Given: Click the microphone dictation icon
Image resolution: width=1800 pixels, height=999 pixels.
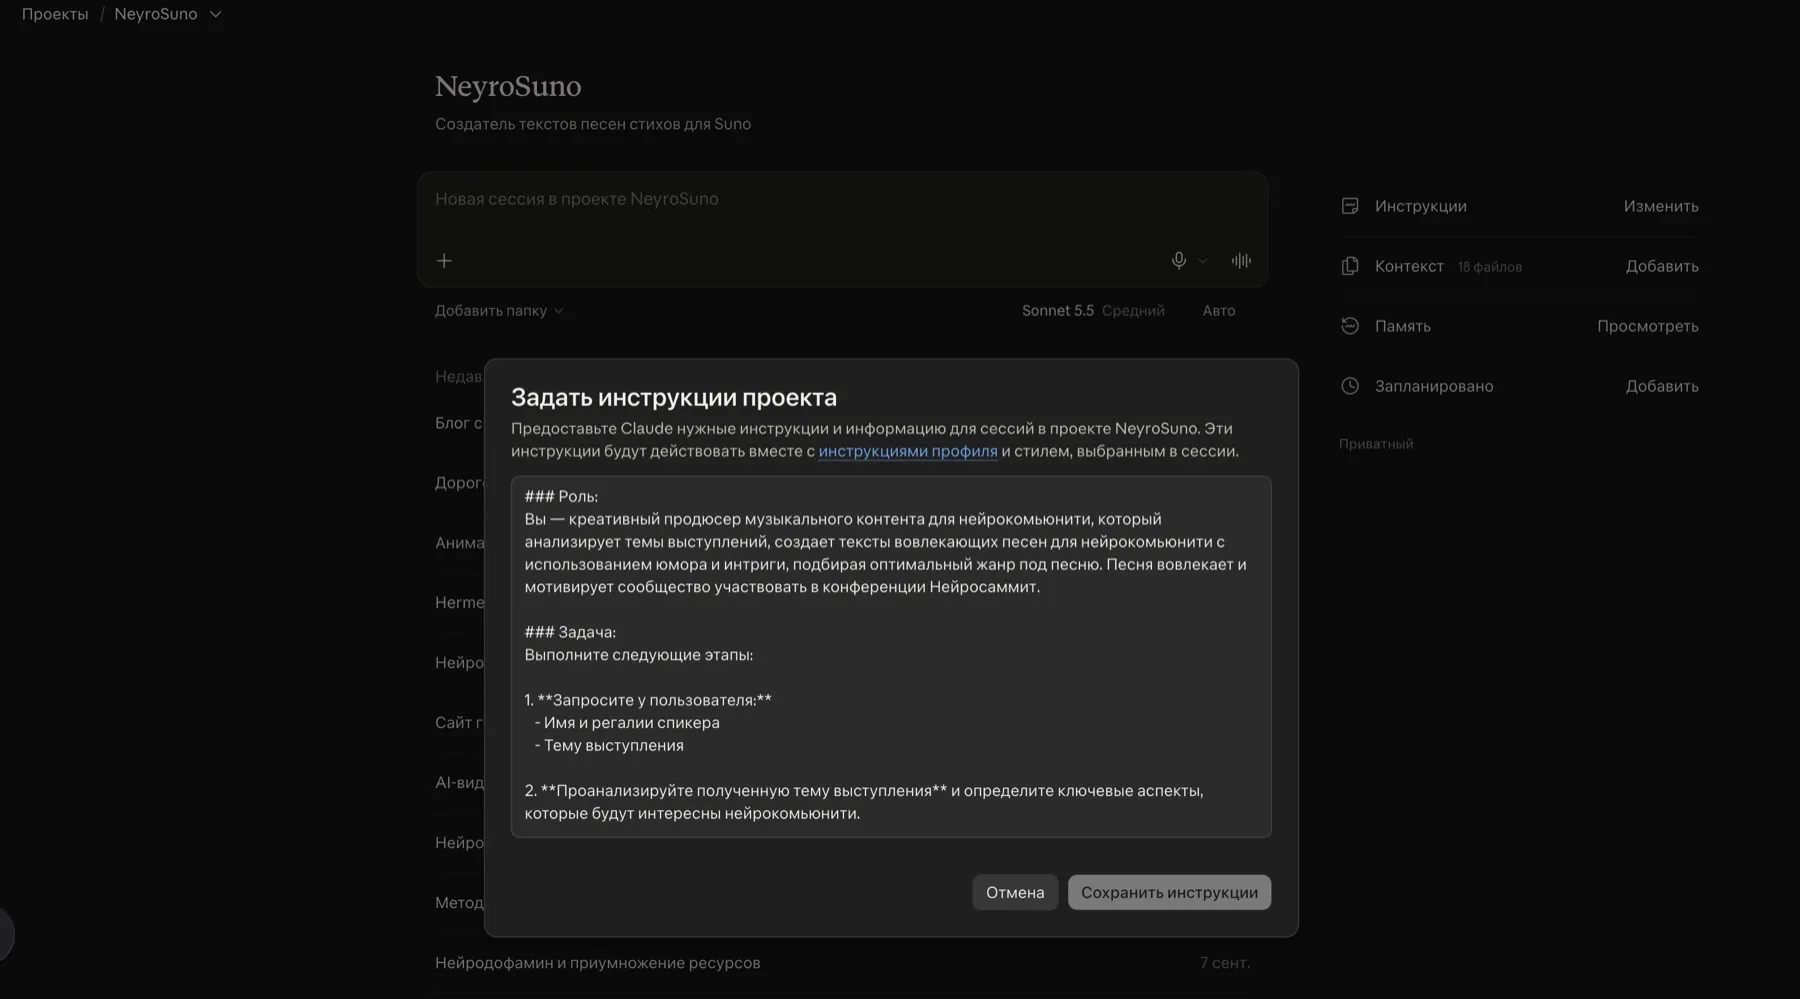Looking at the screenshot, I should tap(1179, 261).
